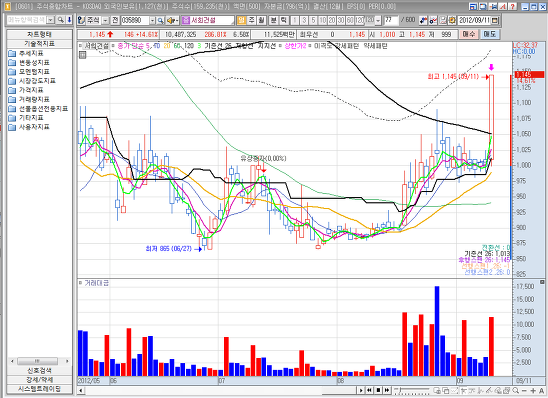Select the weekly (주) chart period
Viewport: 548px width, 398px height.
252,20
